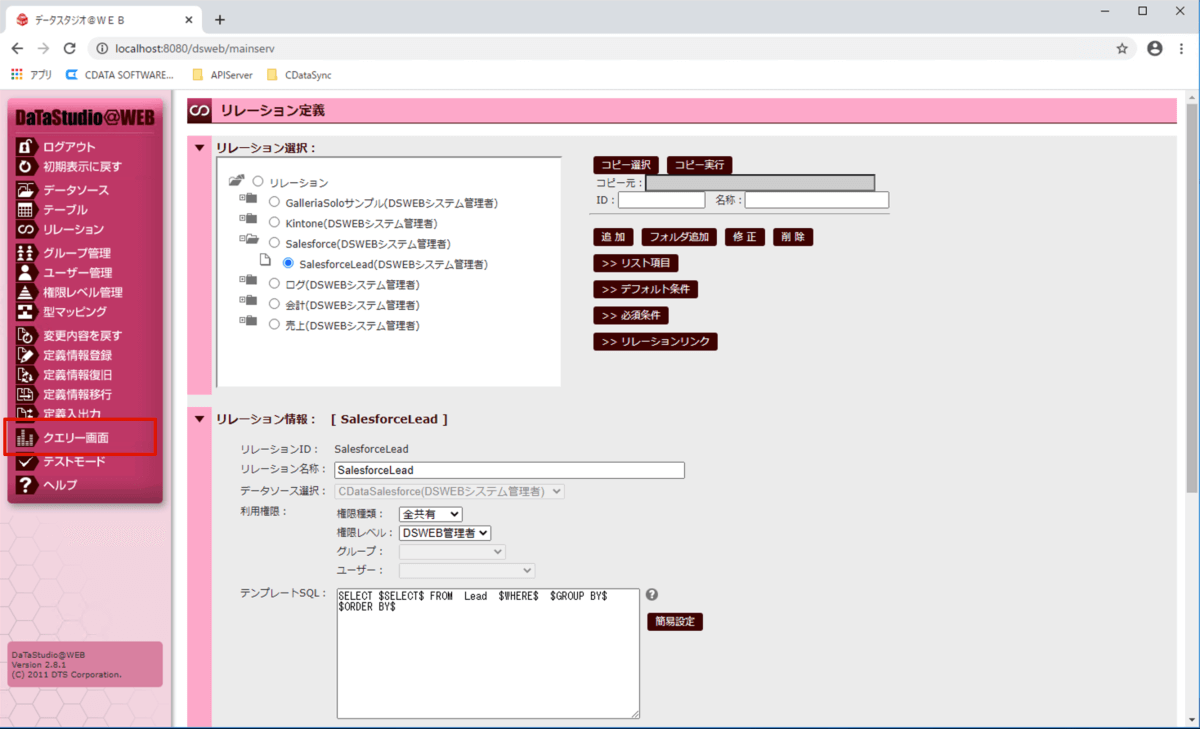
Task: Select the GalleriaSoloサンプル radio button
Action: click(x=274, y=202)
